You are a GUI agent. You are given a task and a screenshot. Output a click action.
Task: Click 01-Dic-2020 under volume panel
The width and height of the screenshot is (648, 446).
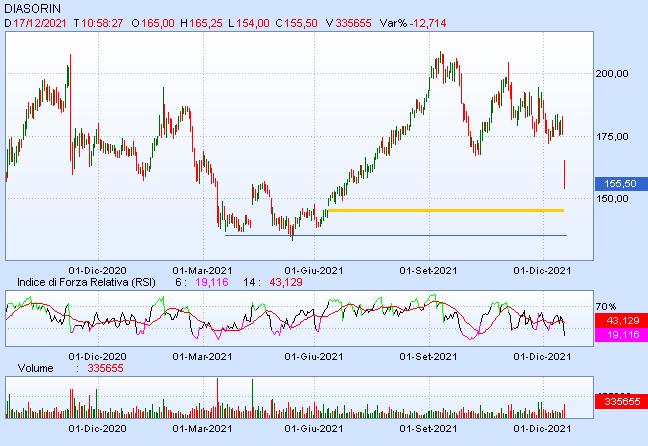coord(98,429)
